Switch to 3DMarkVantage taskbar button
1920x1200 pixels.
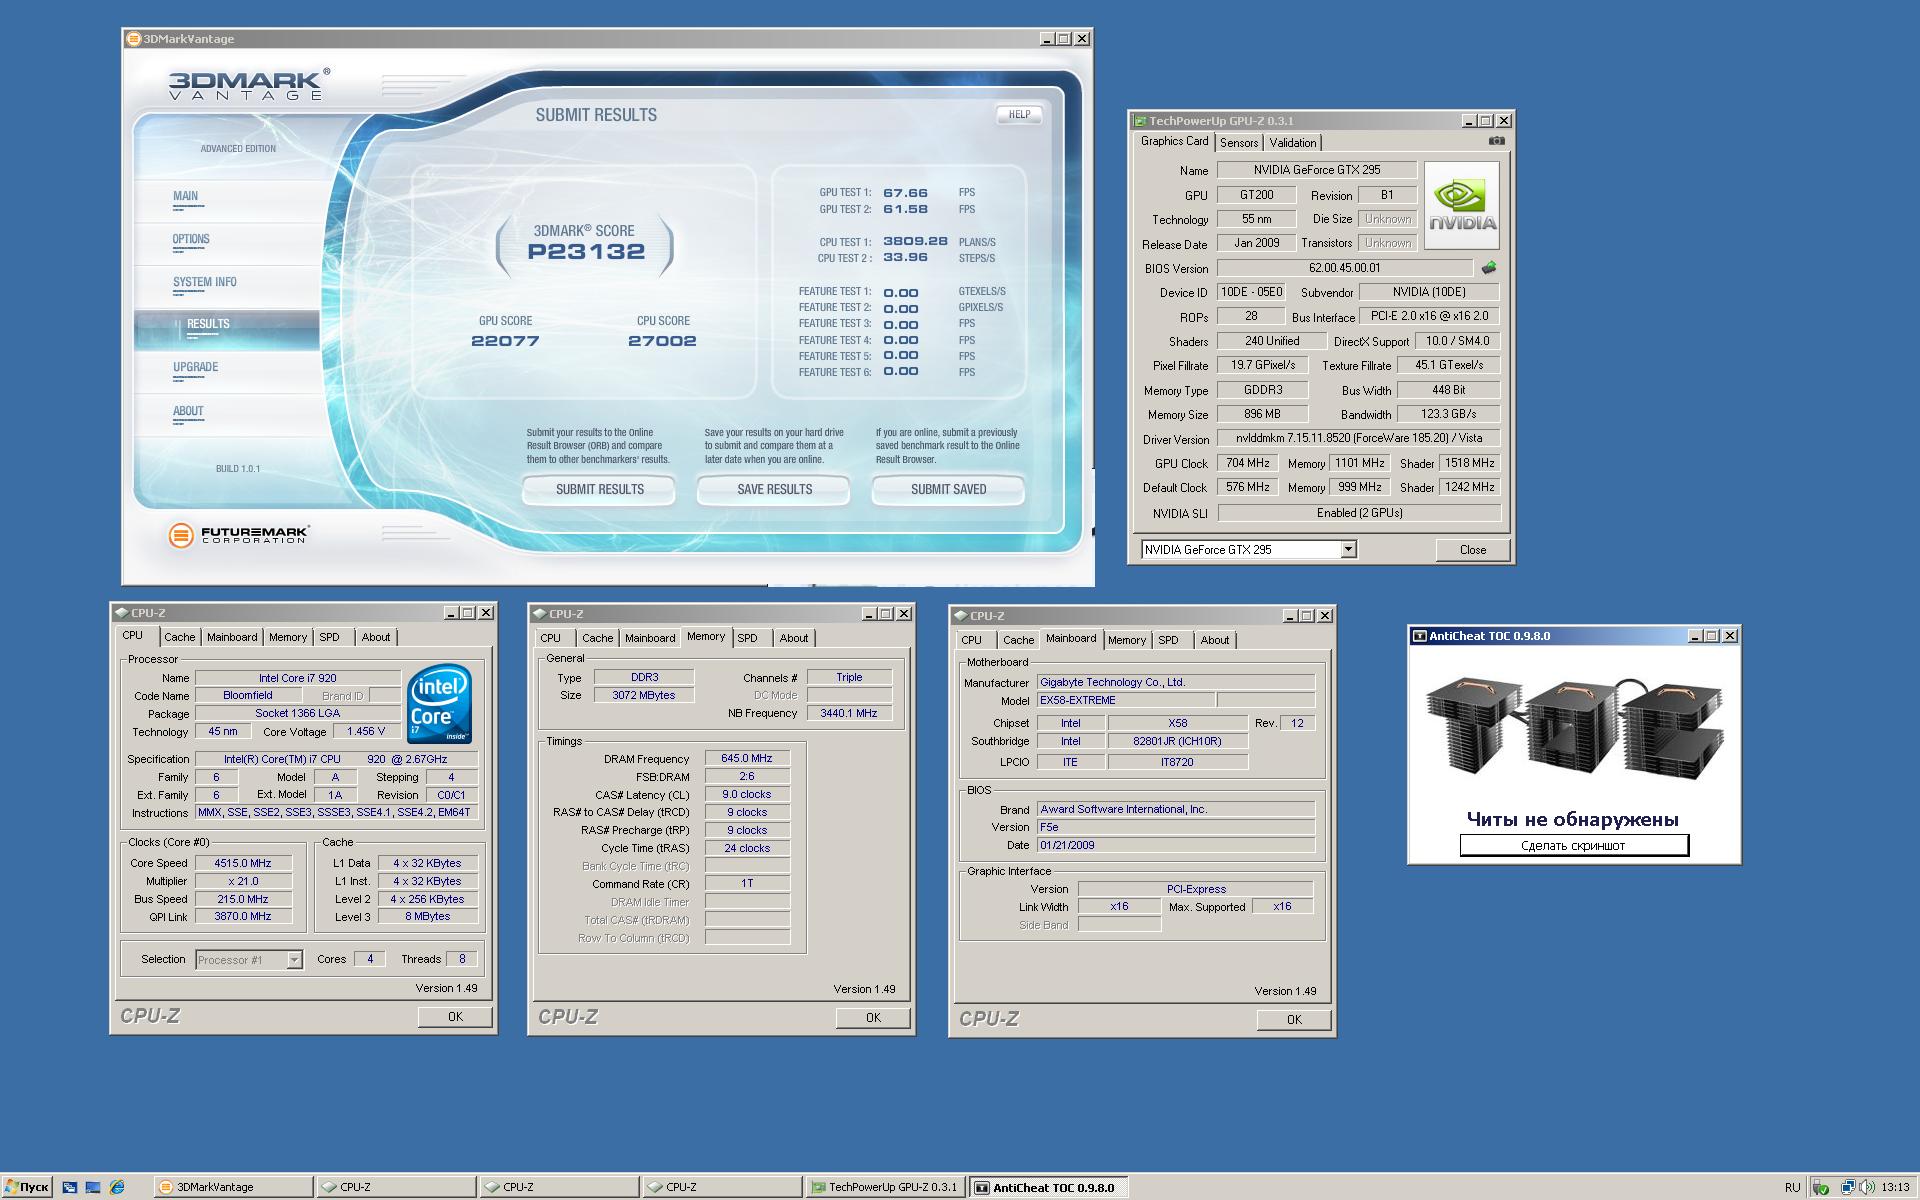pos(233,1187)
